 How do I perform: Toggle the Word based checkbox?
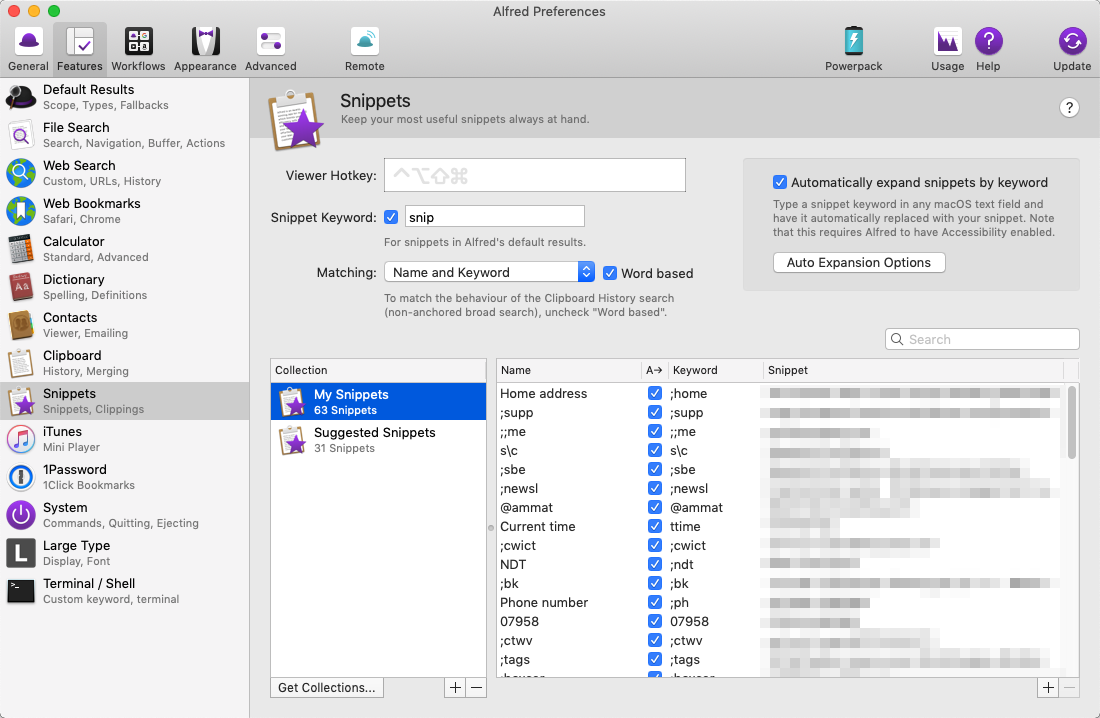coord(610,273)
